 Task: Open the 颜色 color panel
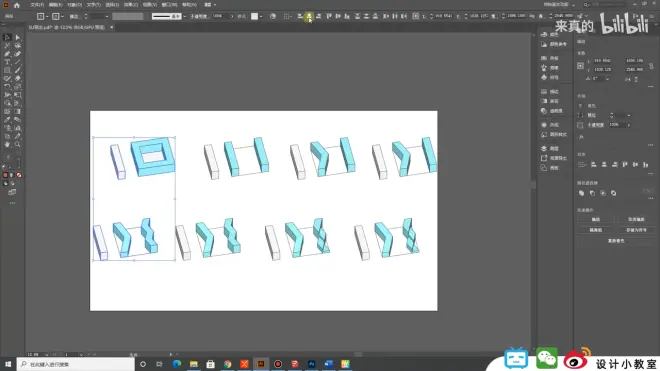(x=550, y=35)
